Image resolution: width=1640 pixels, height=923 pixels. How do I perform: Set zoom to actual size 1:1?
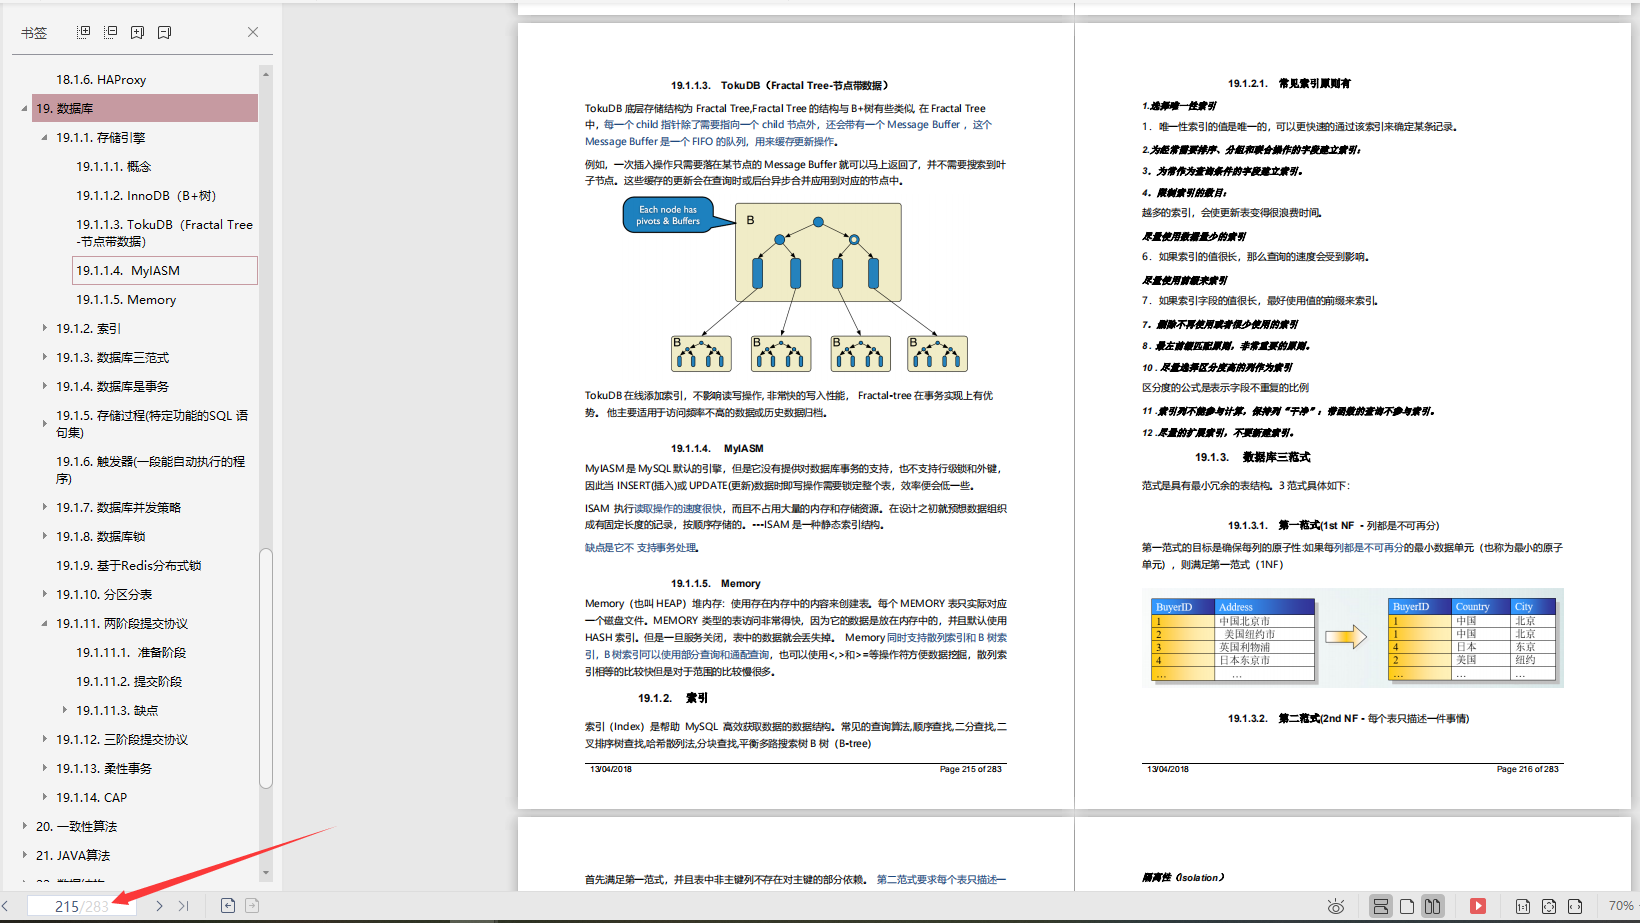[1522, 906]
